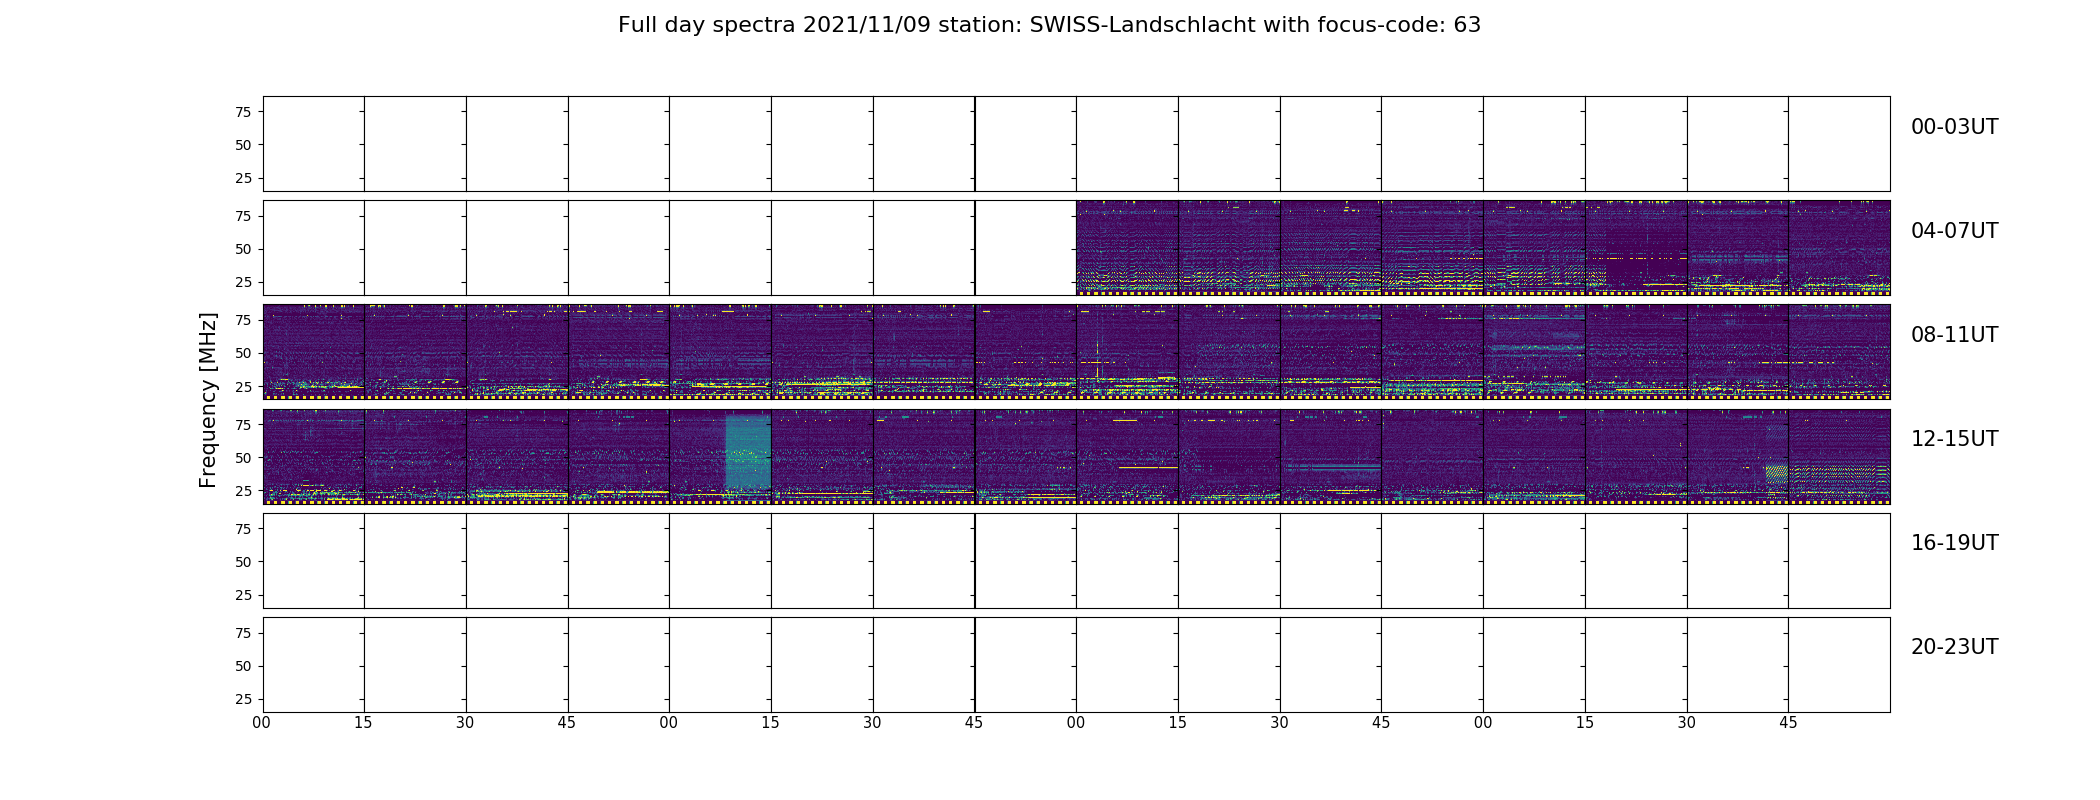The image size is (2100, 800).
Task: Click the dark purple rectangle in the 04-07UT spectrum
Action: click(x=1647, y=257)
